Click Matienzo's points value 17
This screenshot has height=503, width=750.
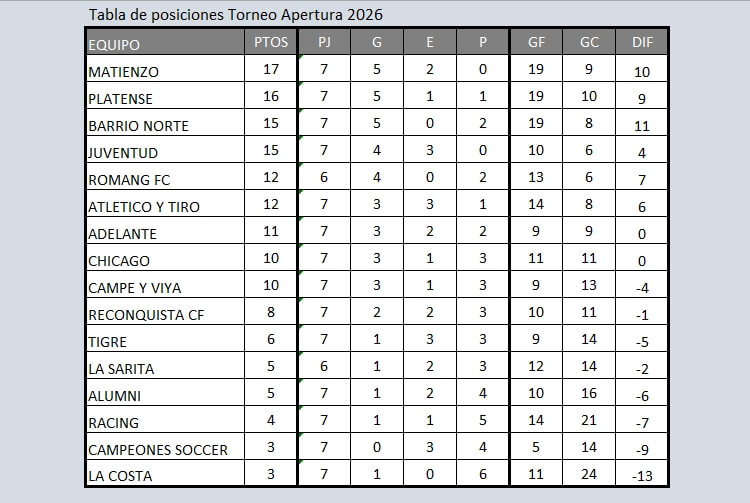pyautogui.click(x=271, y=69)
